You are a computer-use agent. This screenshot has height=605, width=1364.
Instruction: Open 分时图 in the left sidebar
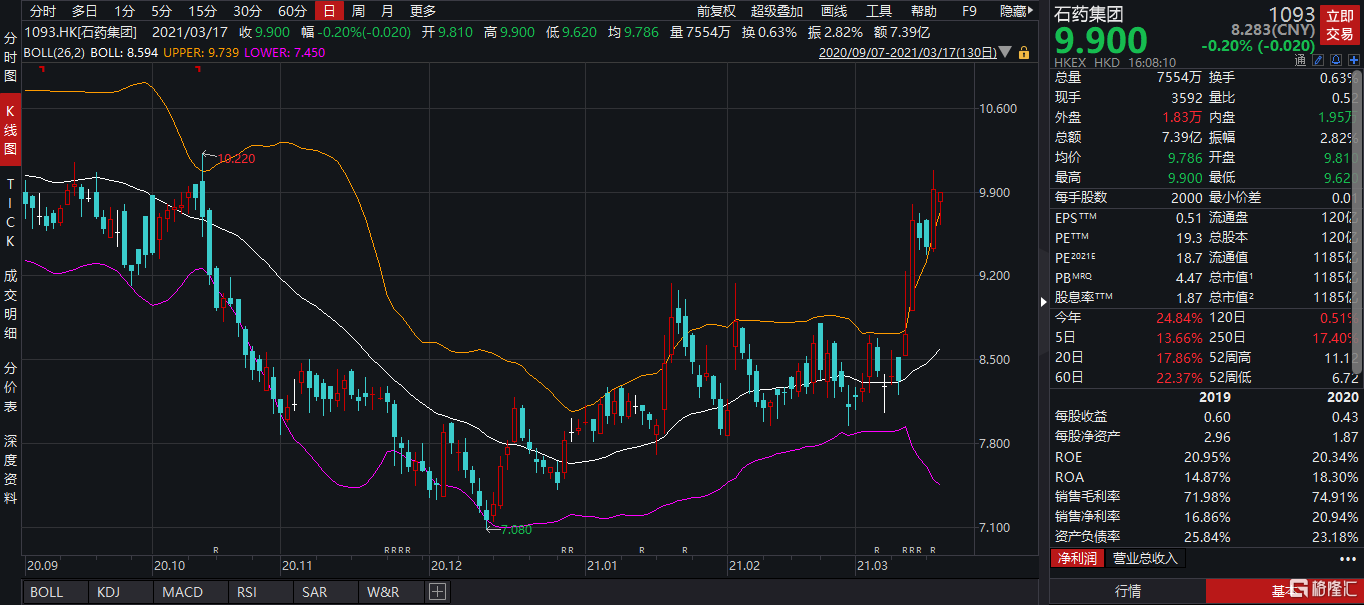pyautogui.click(x=10, y=56)
